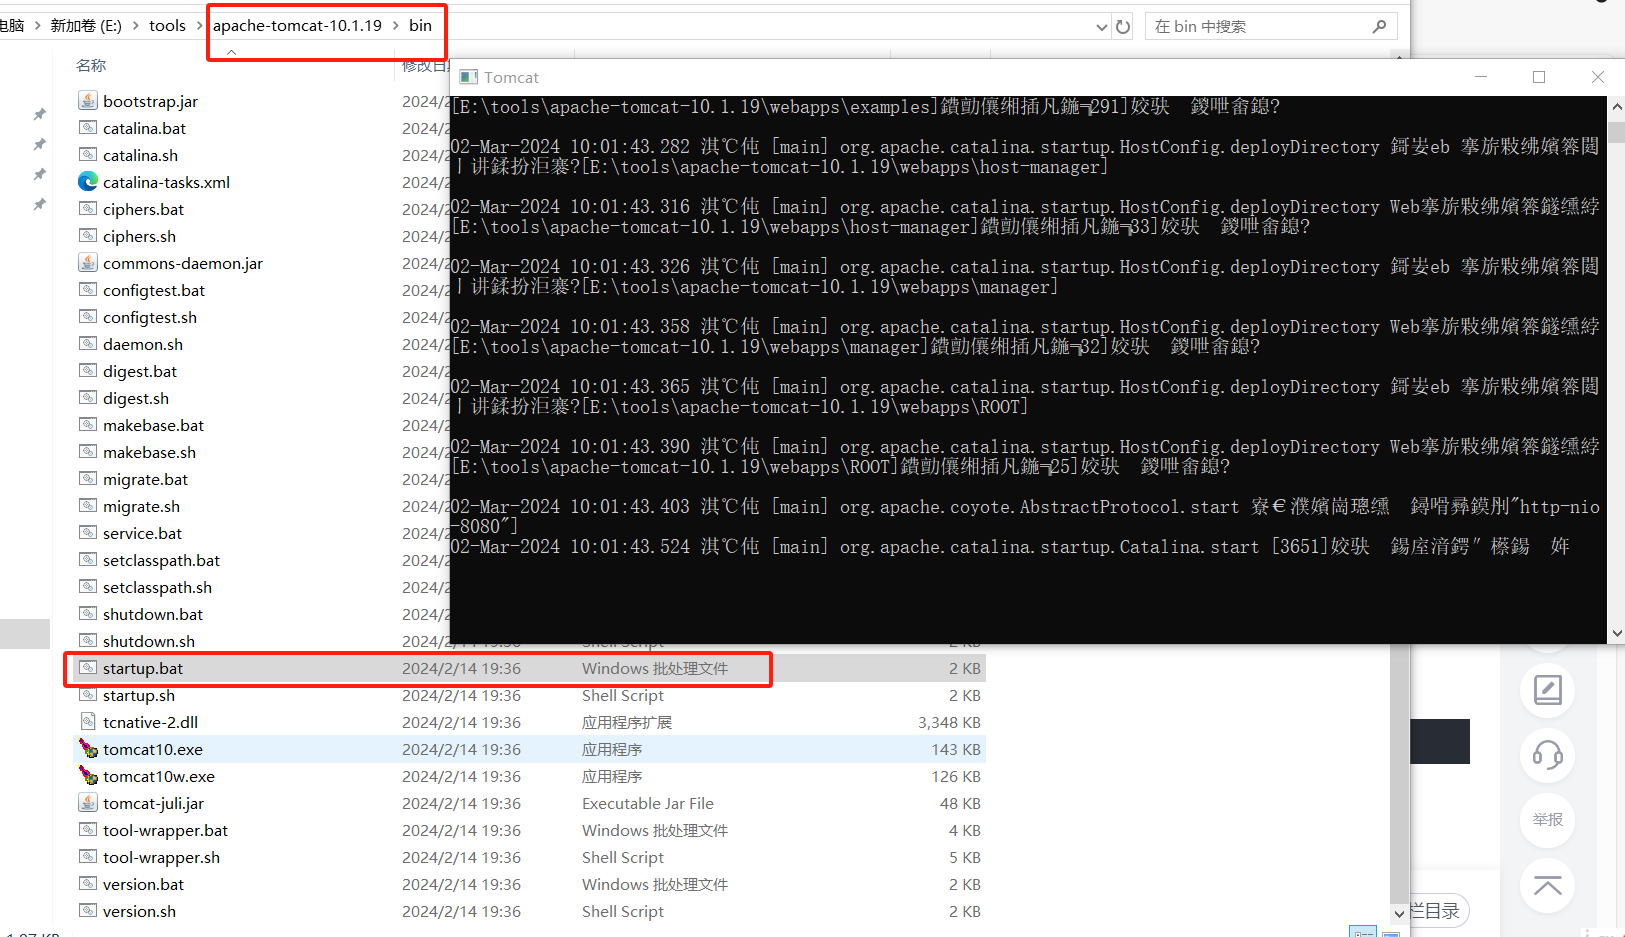
Task: Click the magnifier icon in search box
Action: pos(1379,25)
